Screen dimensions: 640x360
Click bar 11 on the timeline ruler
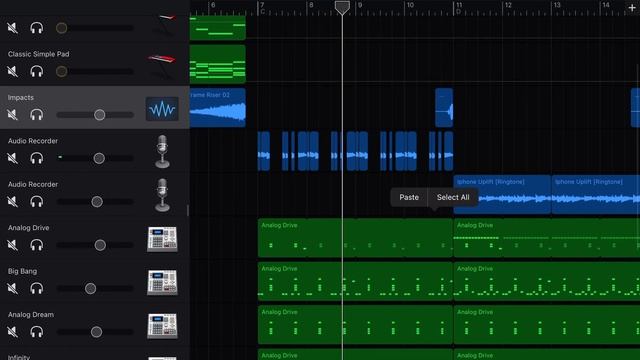pos(459,5)
